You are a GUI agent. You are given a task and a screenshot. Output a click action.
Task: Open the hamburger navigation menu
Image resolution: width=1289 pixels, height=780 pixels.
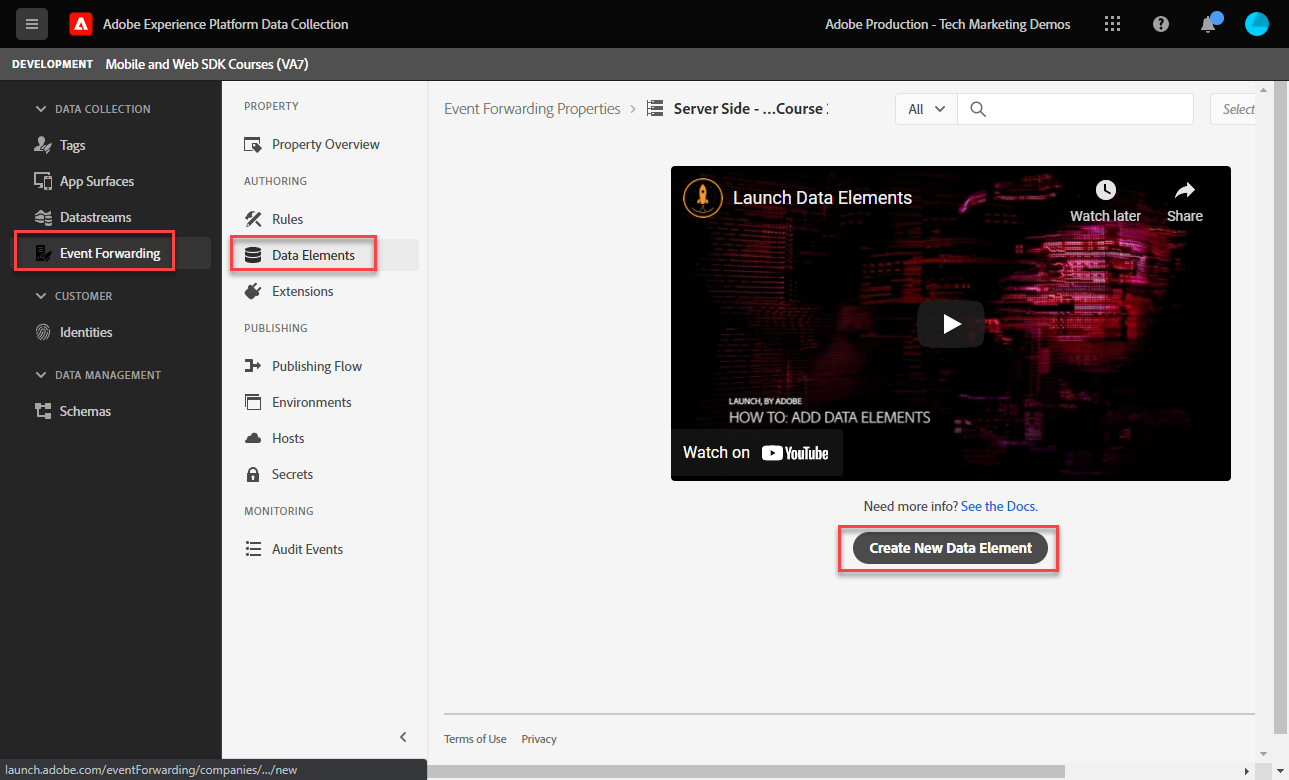(x=32, y=24)
